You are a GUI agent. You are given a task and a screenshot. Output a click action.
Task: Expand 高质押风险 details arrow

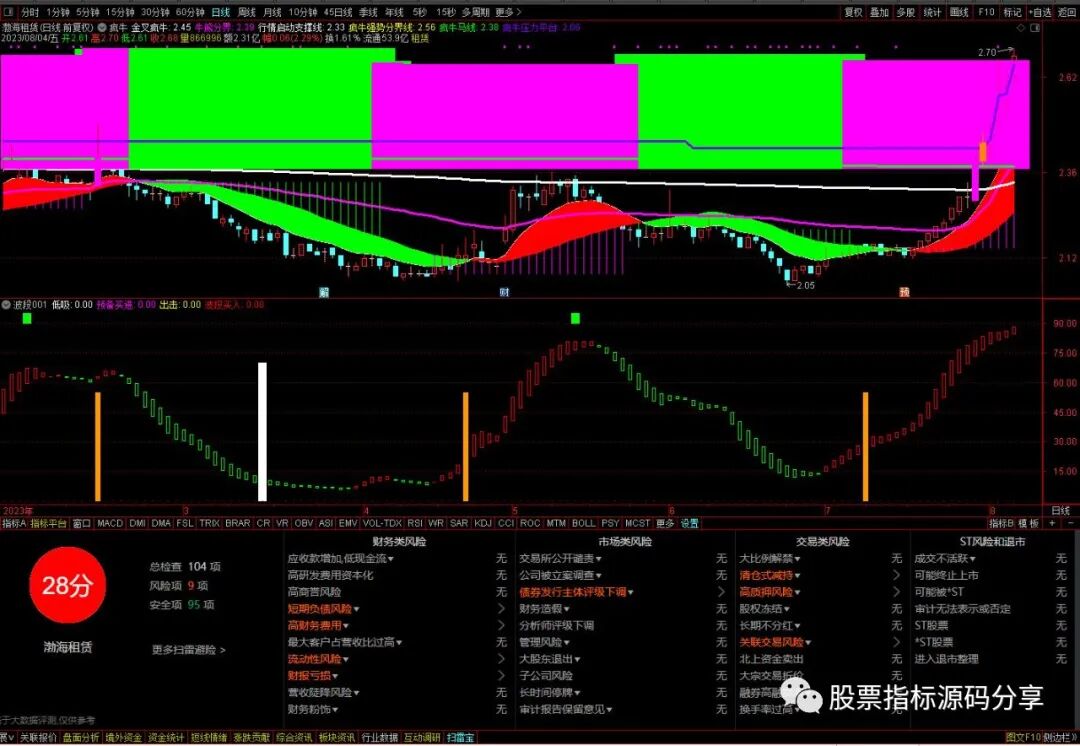click(x=896, y=592)
